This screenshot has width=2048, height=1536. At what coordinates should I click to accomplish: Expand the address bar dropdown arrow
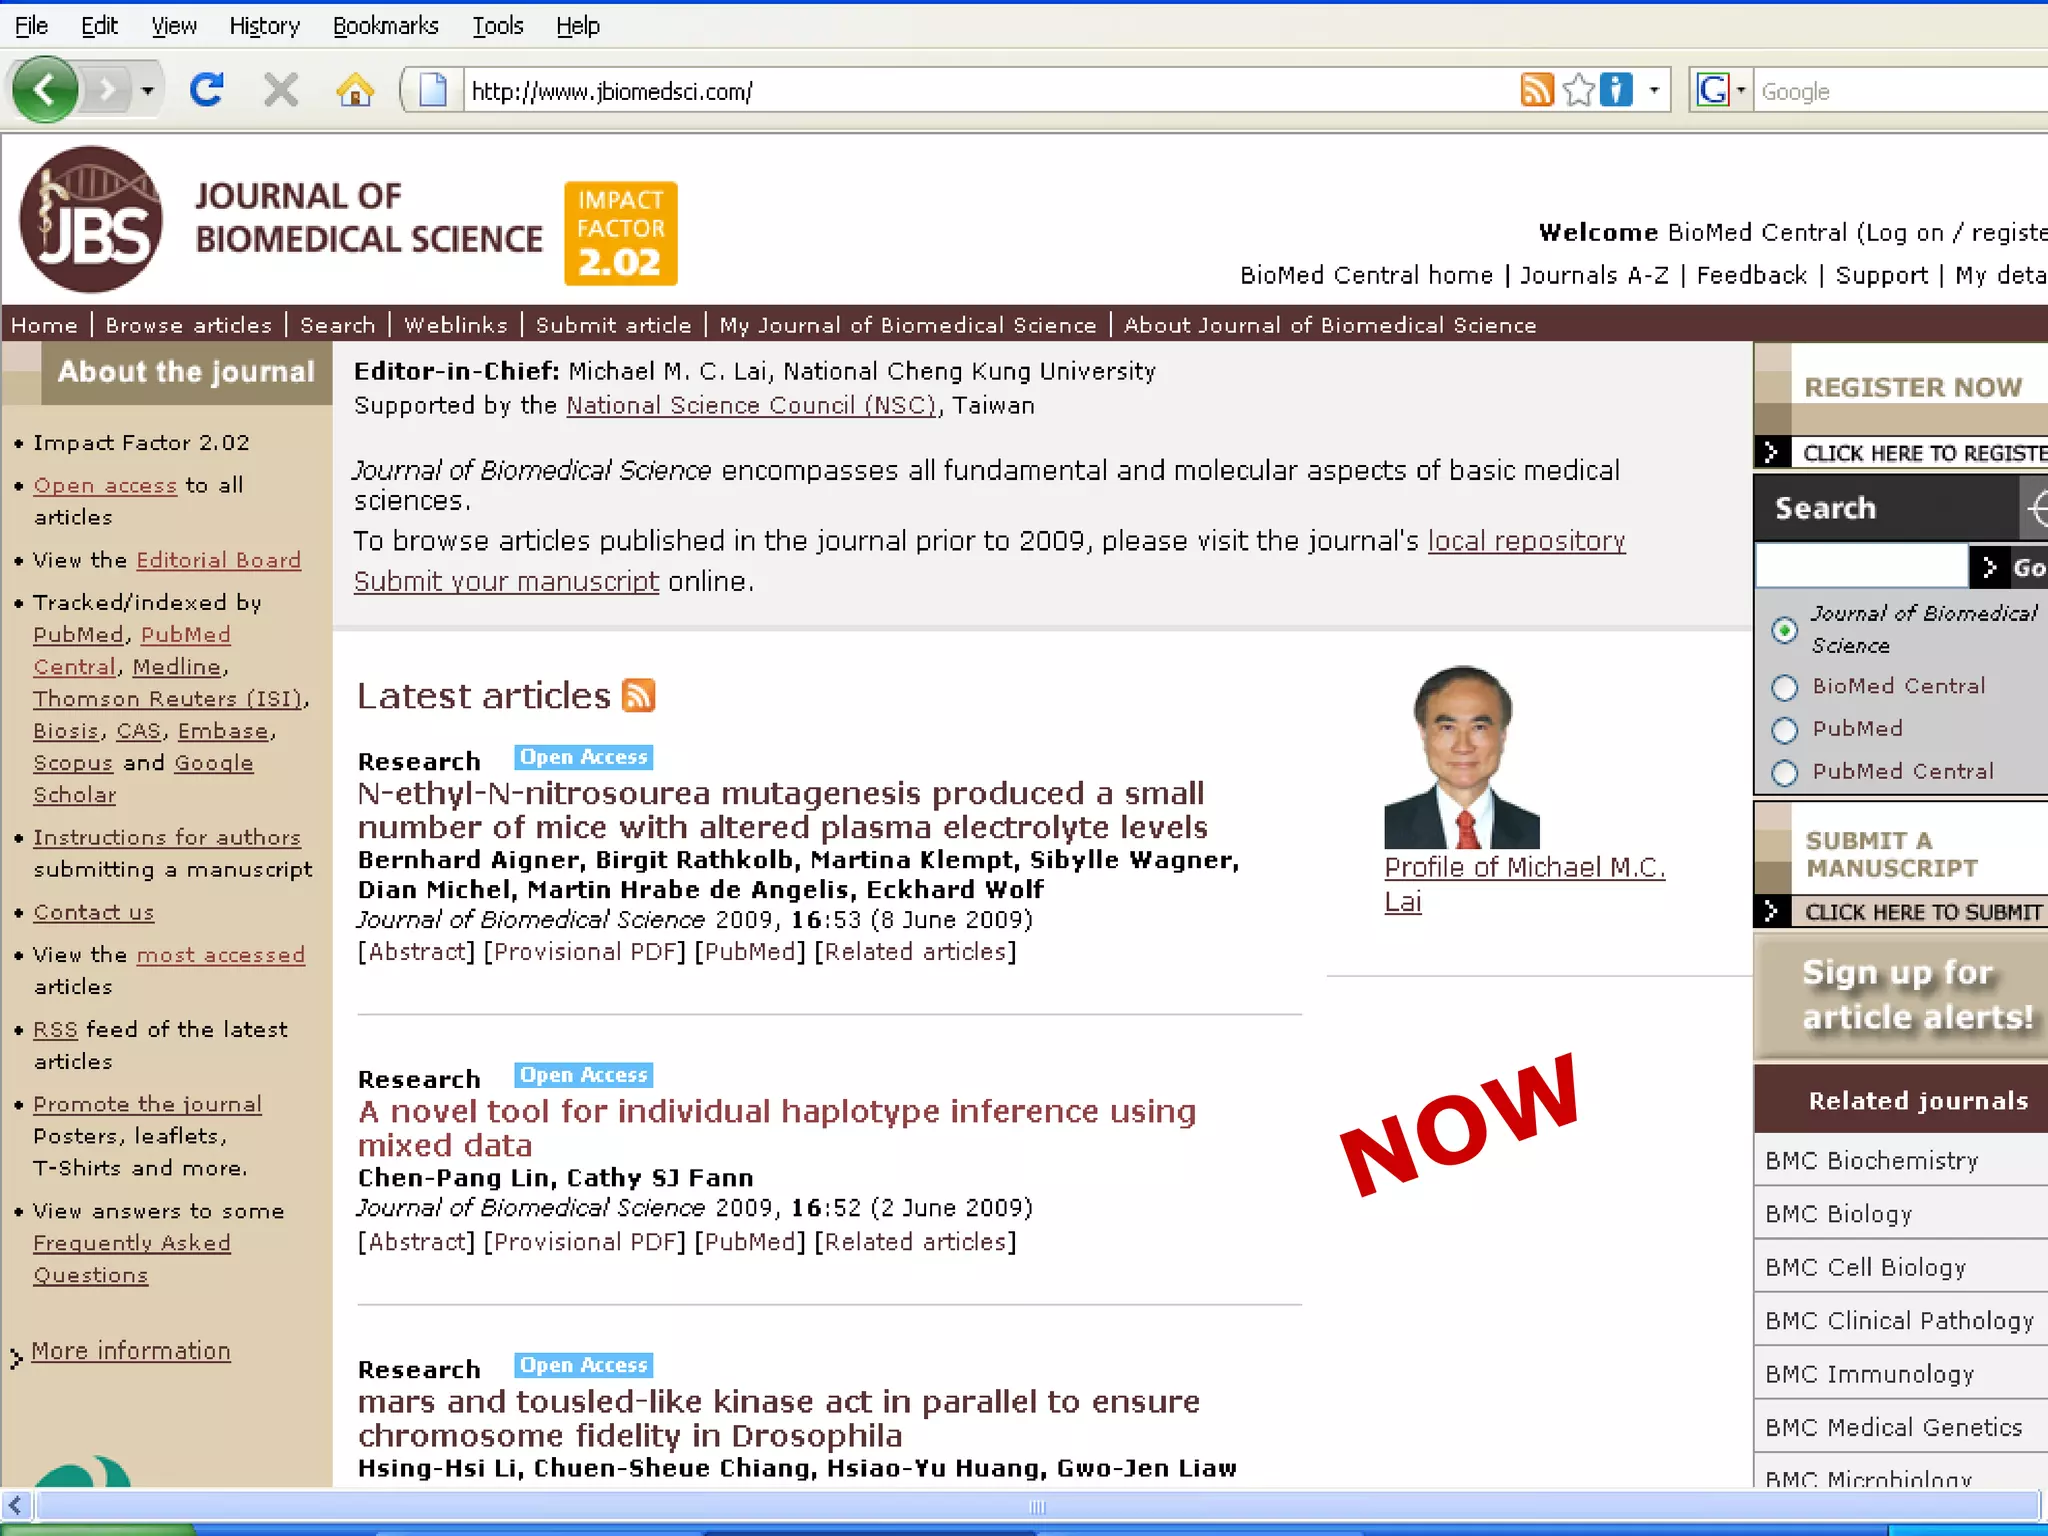click(1654, 91)
